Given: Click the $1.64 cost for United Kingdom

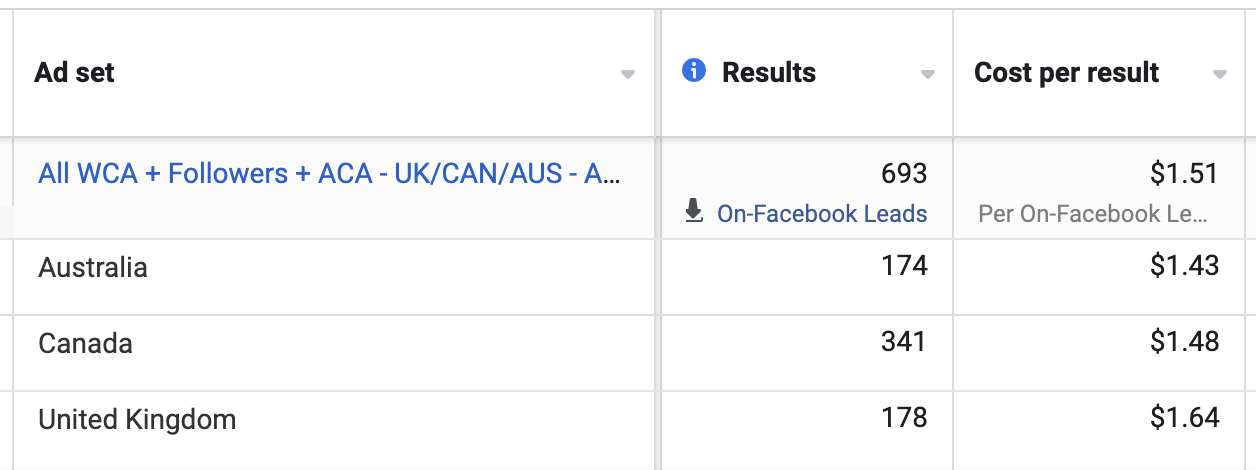Looking at the screenshot, I should pos(1184,417).
